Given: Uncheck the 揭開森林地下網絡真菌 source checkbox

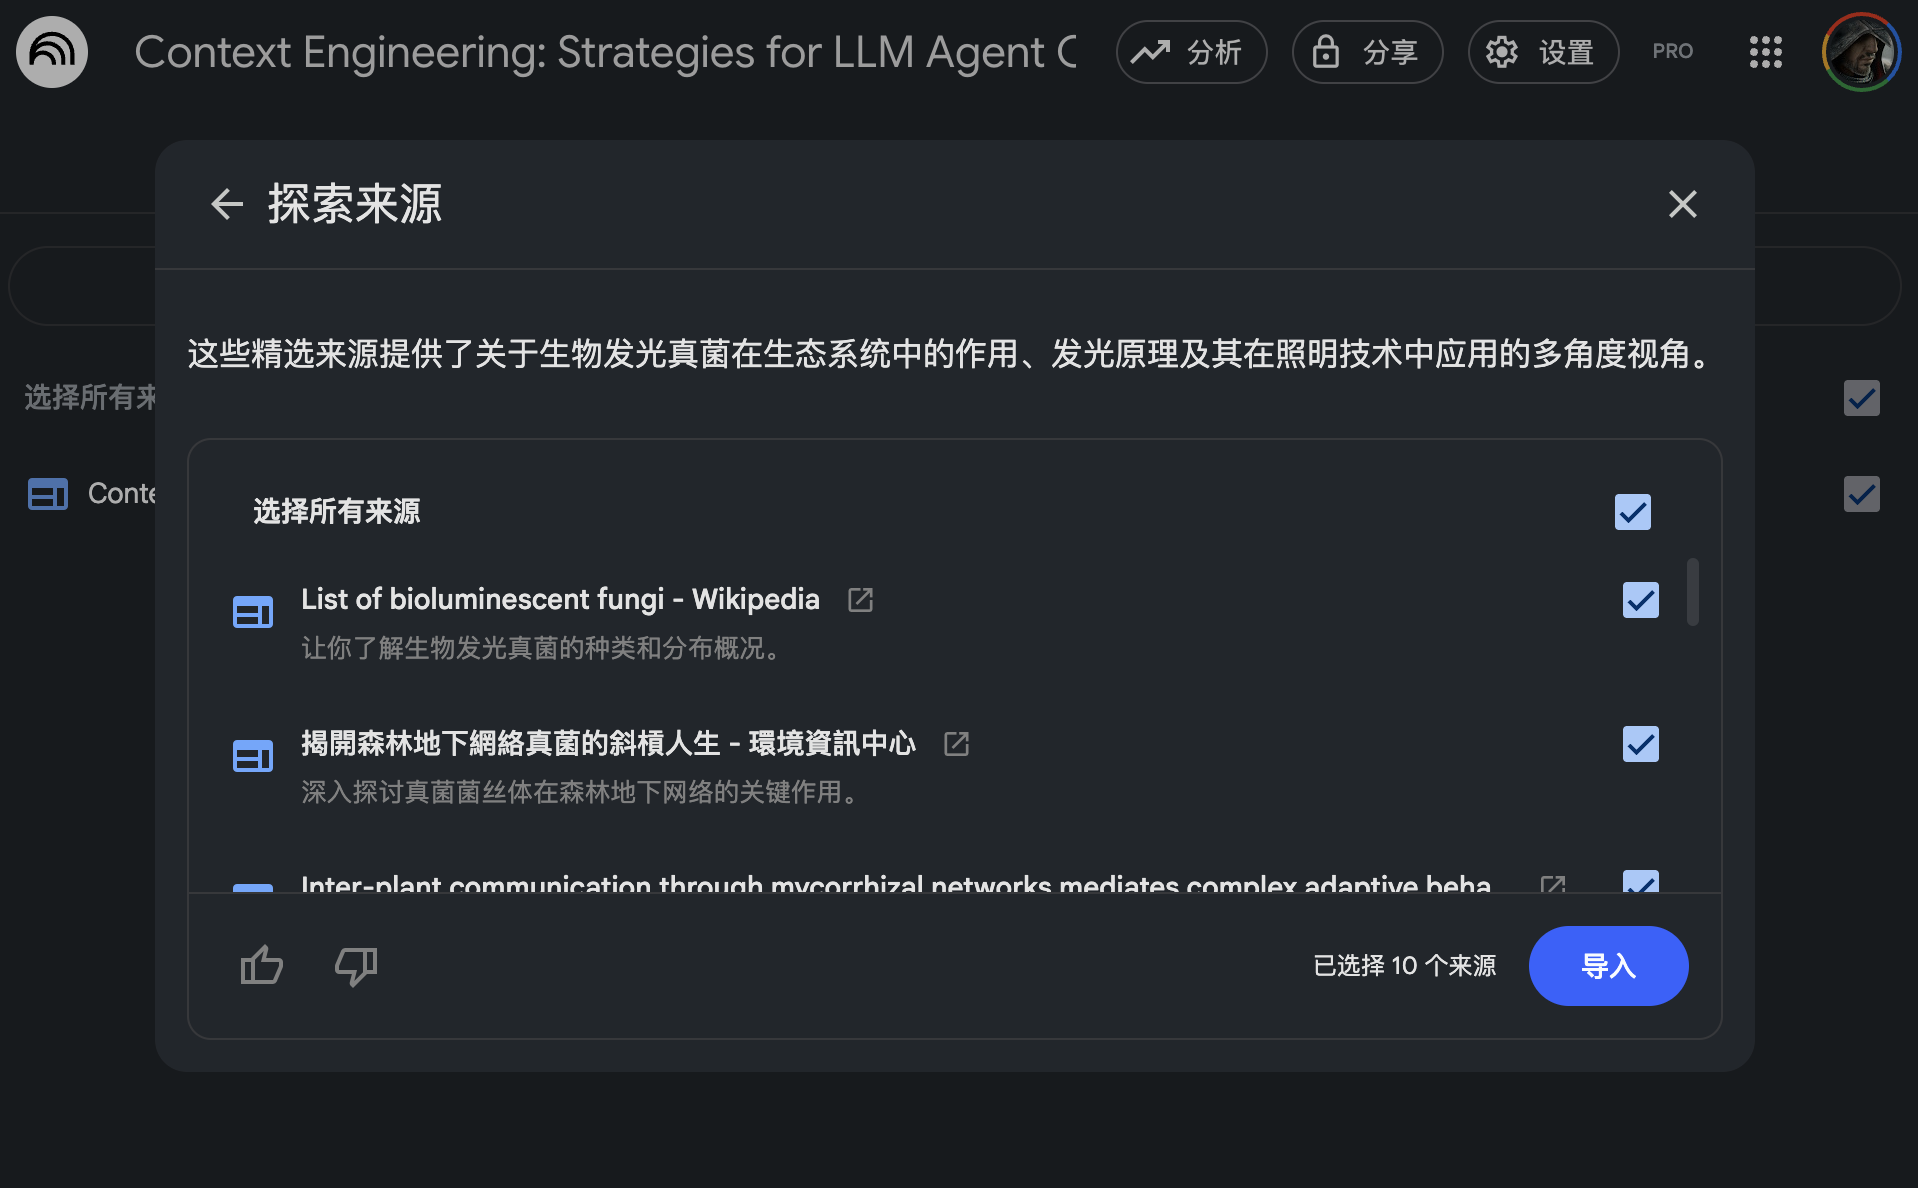Looking at the screenshot, I should (x=1641, y=744).
